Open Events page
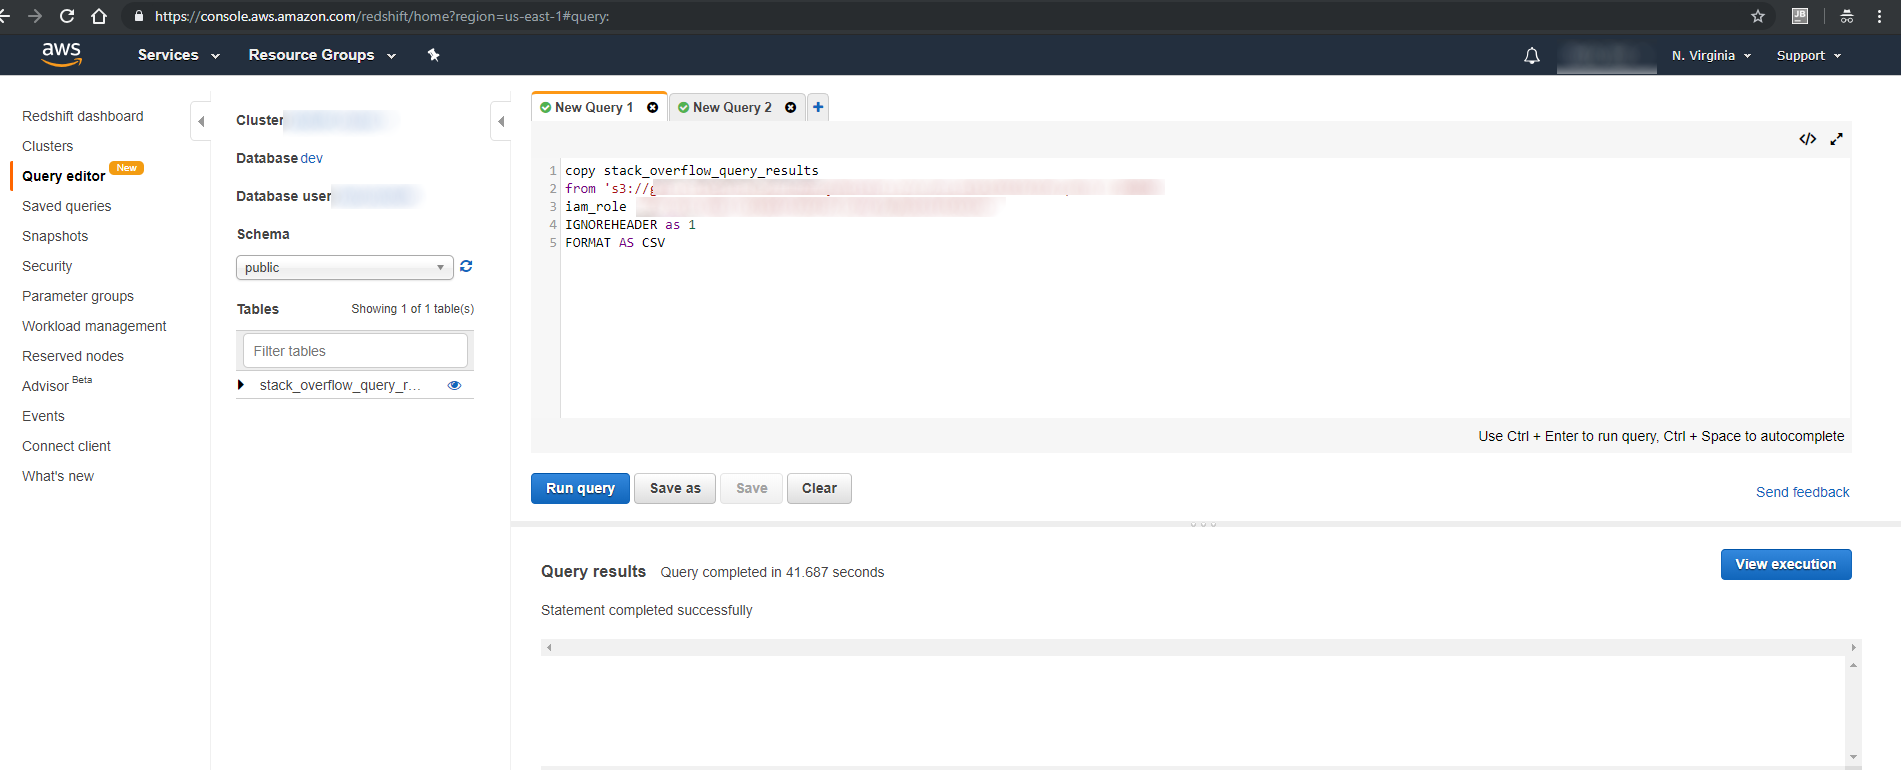The image size is (1901, 770). 43,416
